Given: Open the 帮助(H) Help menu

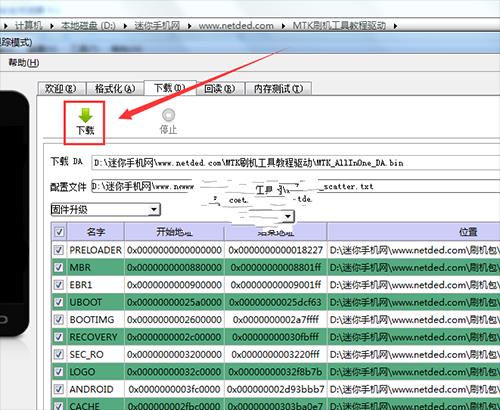Looking at the screenshot, I should [24, 63].
